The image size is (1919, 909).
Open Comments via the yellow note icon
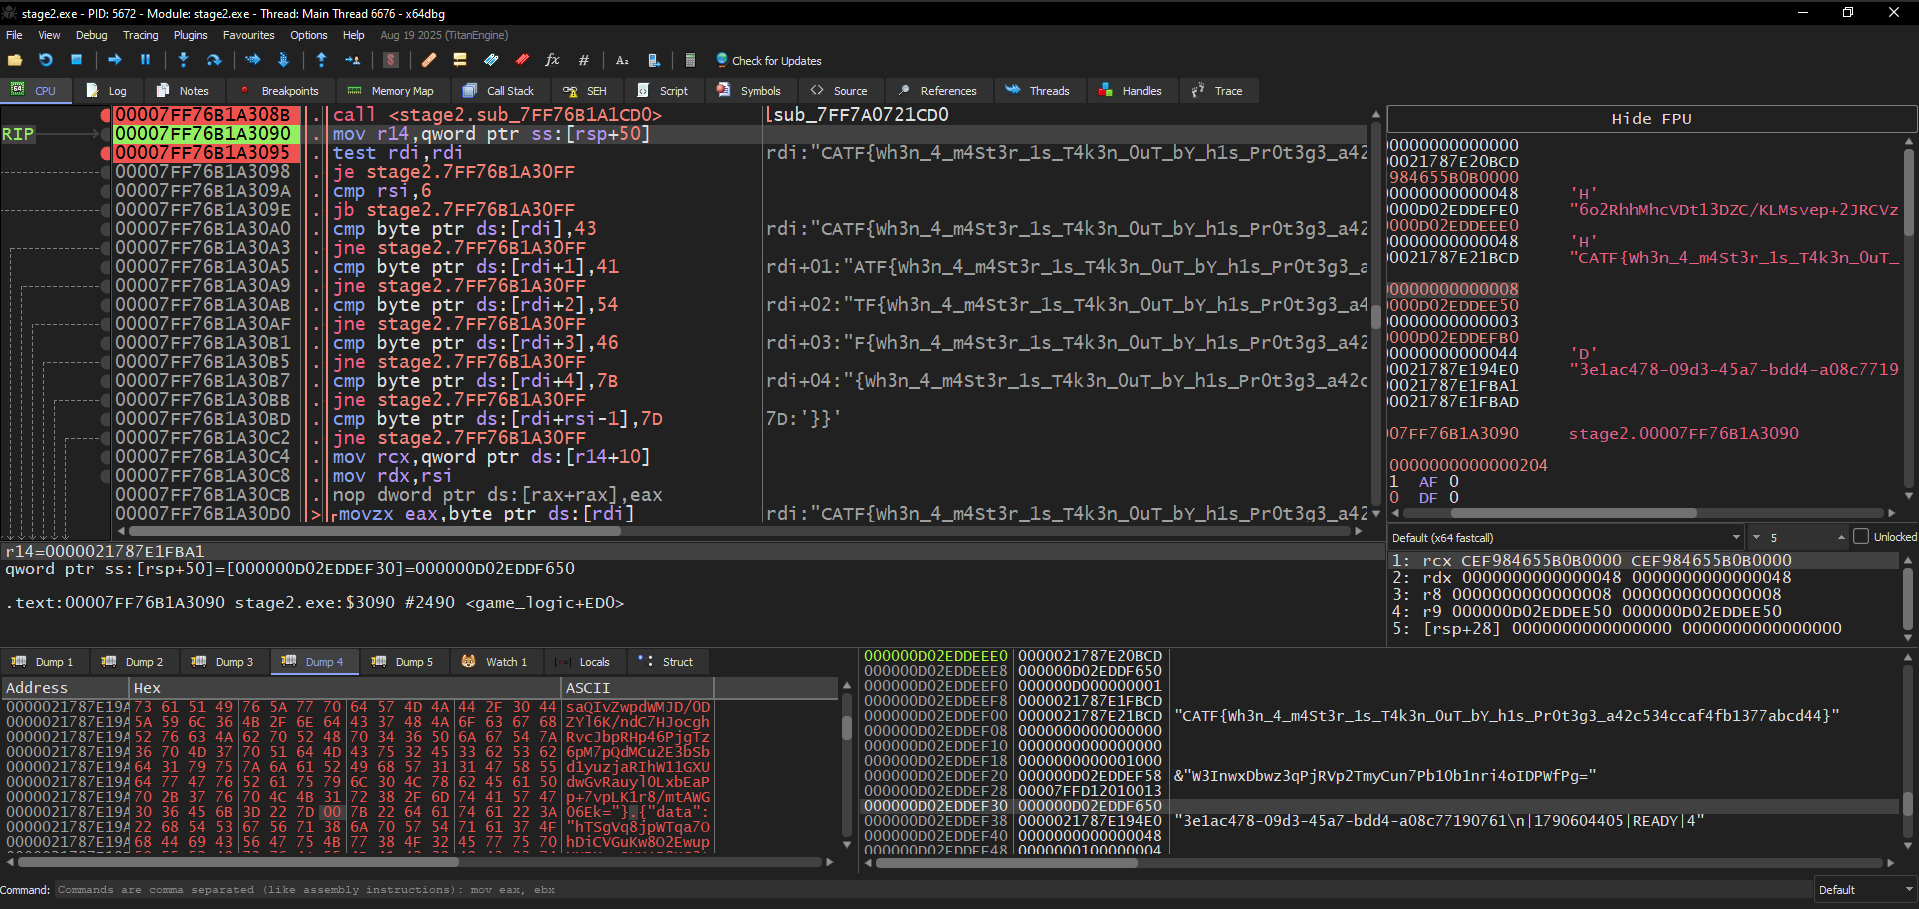pyautogui.click(x=460, y=60)
